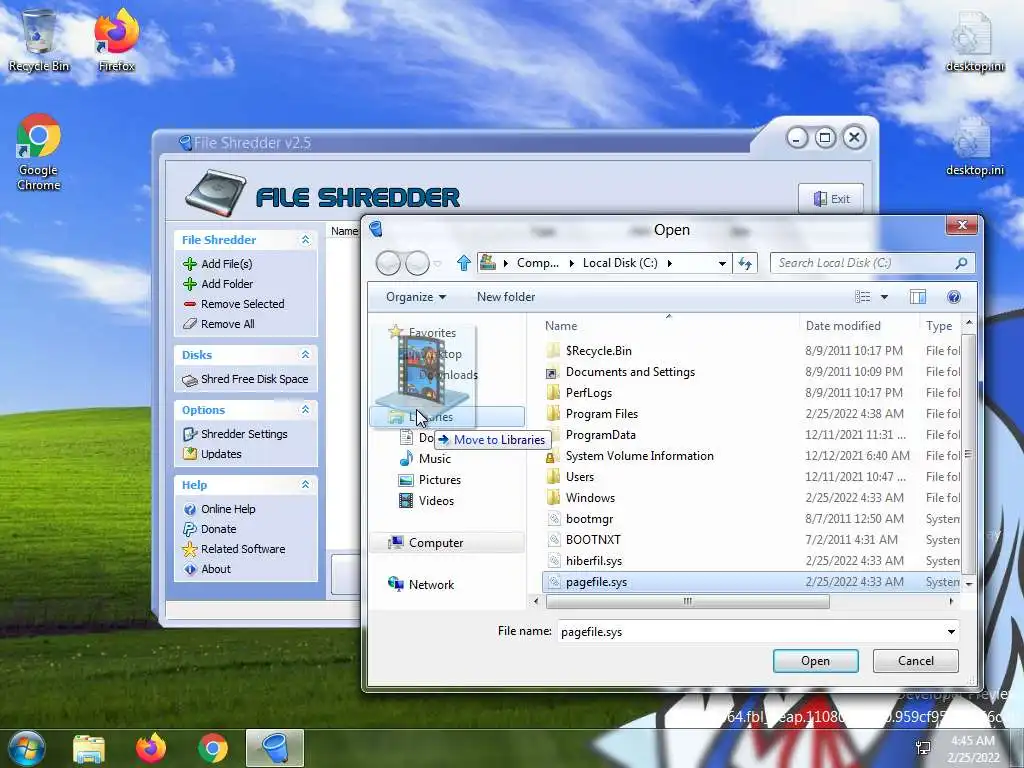Open the Recycle Bin desktop icon
Viewport: 1024px width, 768px height.
[x=39, y=40]
